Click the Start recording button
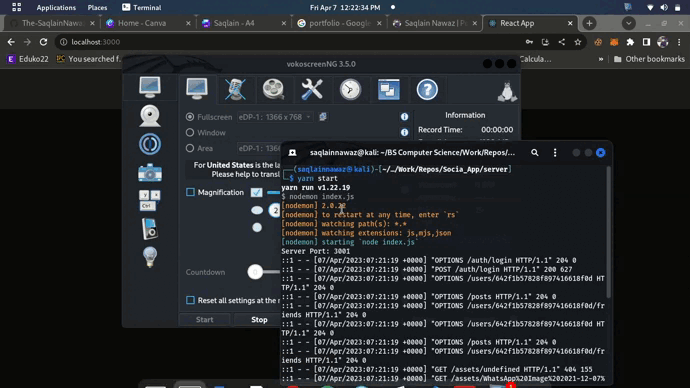This screenshot has width=690, height=388. tap(205, 320)
